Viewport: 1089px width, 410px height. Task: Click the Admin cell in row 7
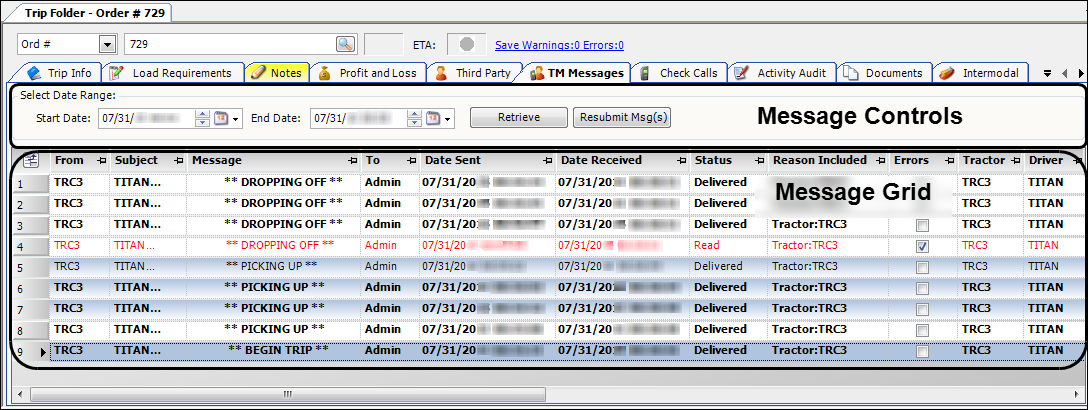click(391, 309)
